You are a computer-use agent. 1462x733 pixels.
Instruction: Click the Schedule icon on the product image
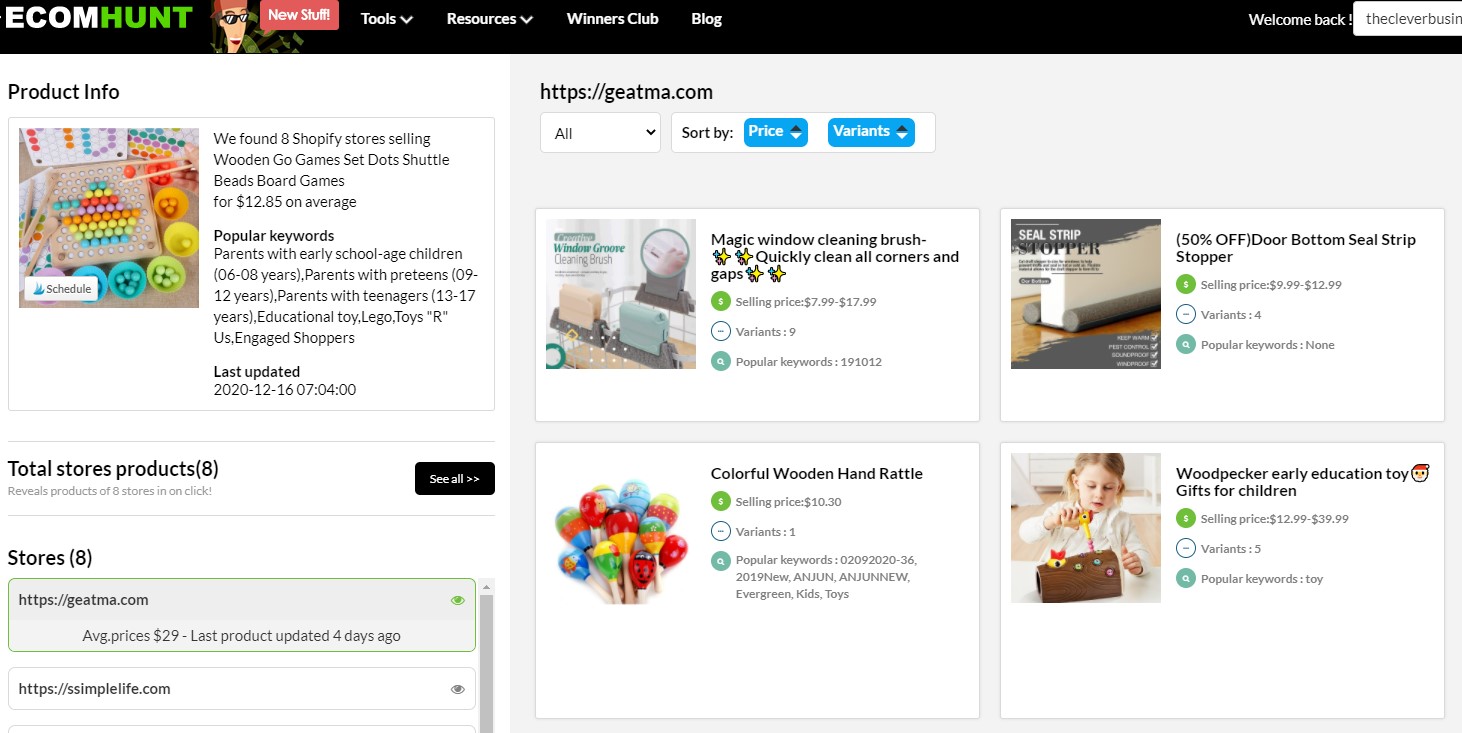(x=60, y=288)
